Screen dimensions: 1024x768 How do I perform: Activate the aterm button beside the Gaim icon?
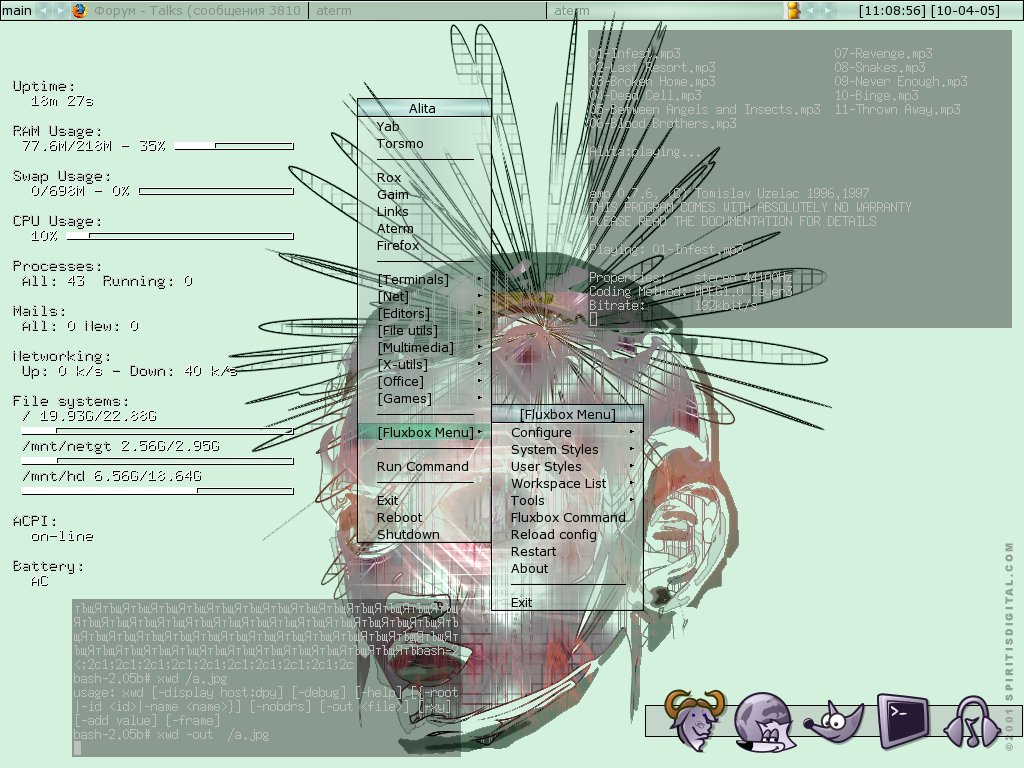pos(665,10)
